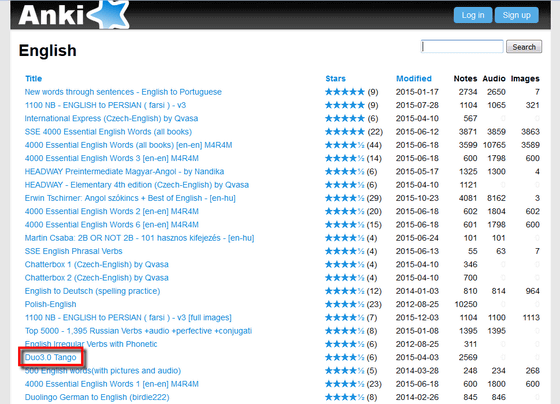The image size is (560, 404).
Task: Open Top 5000 Russian Verbs deck
Action: point(138,330)
